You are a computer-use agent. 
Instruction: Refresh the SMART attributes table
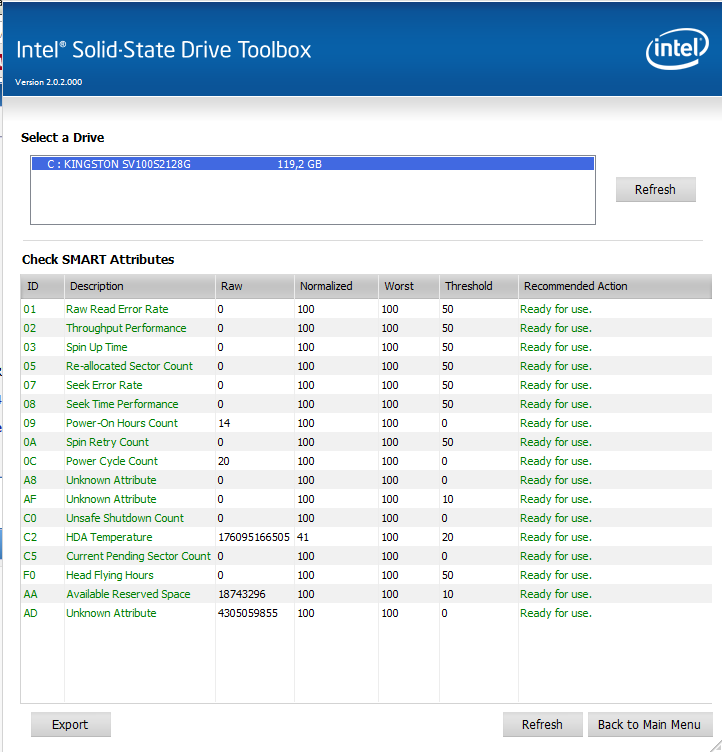(543, 724)
